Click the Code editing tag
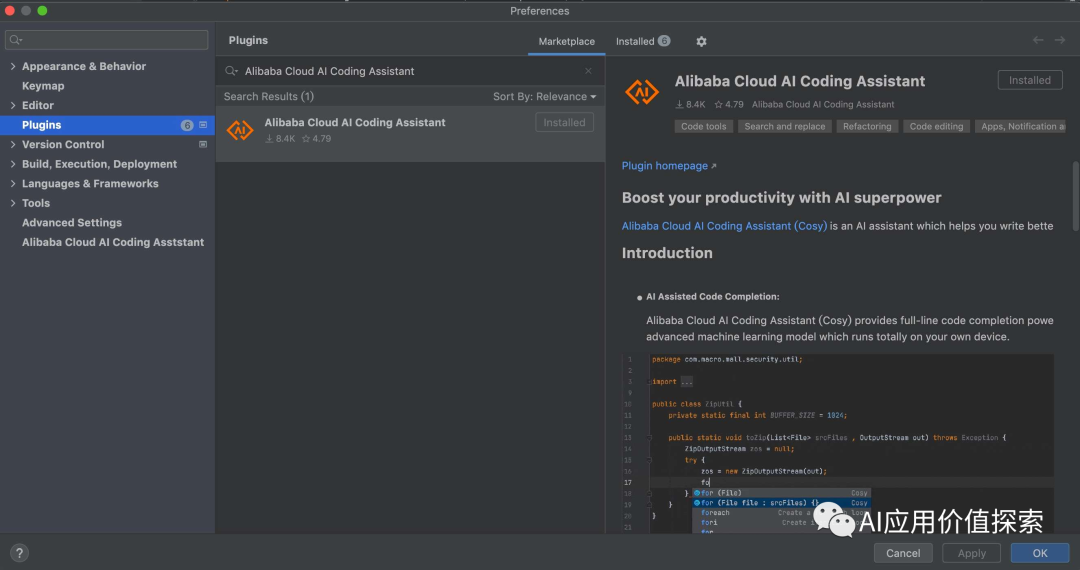 click(936, 127)
